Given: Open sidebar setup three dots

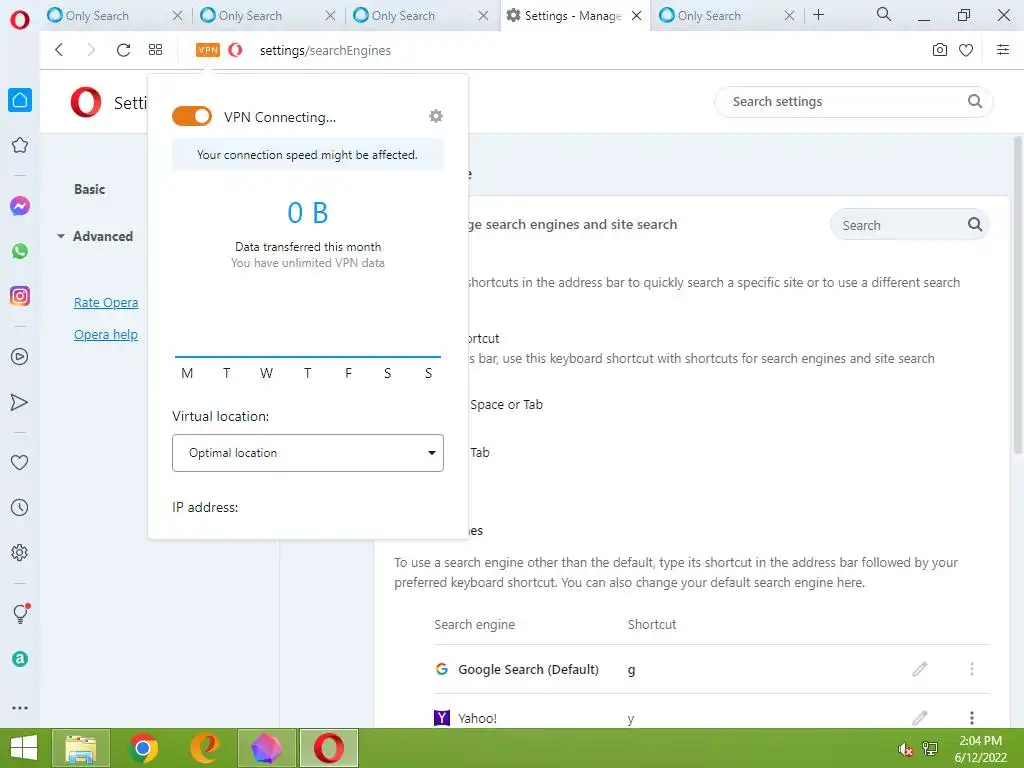Looking at the screenshot, I should coord(20,708).
